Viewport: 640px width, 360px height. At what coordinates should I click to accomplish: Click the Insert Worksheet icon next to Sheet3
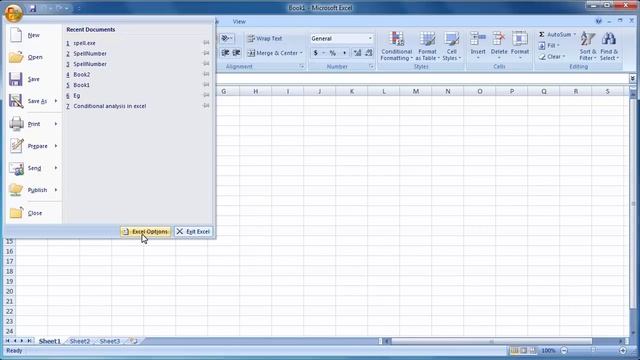coord(133,341)
